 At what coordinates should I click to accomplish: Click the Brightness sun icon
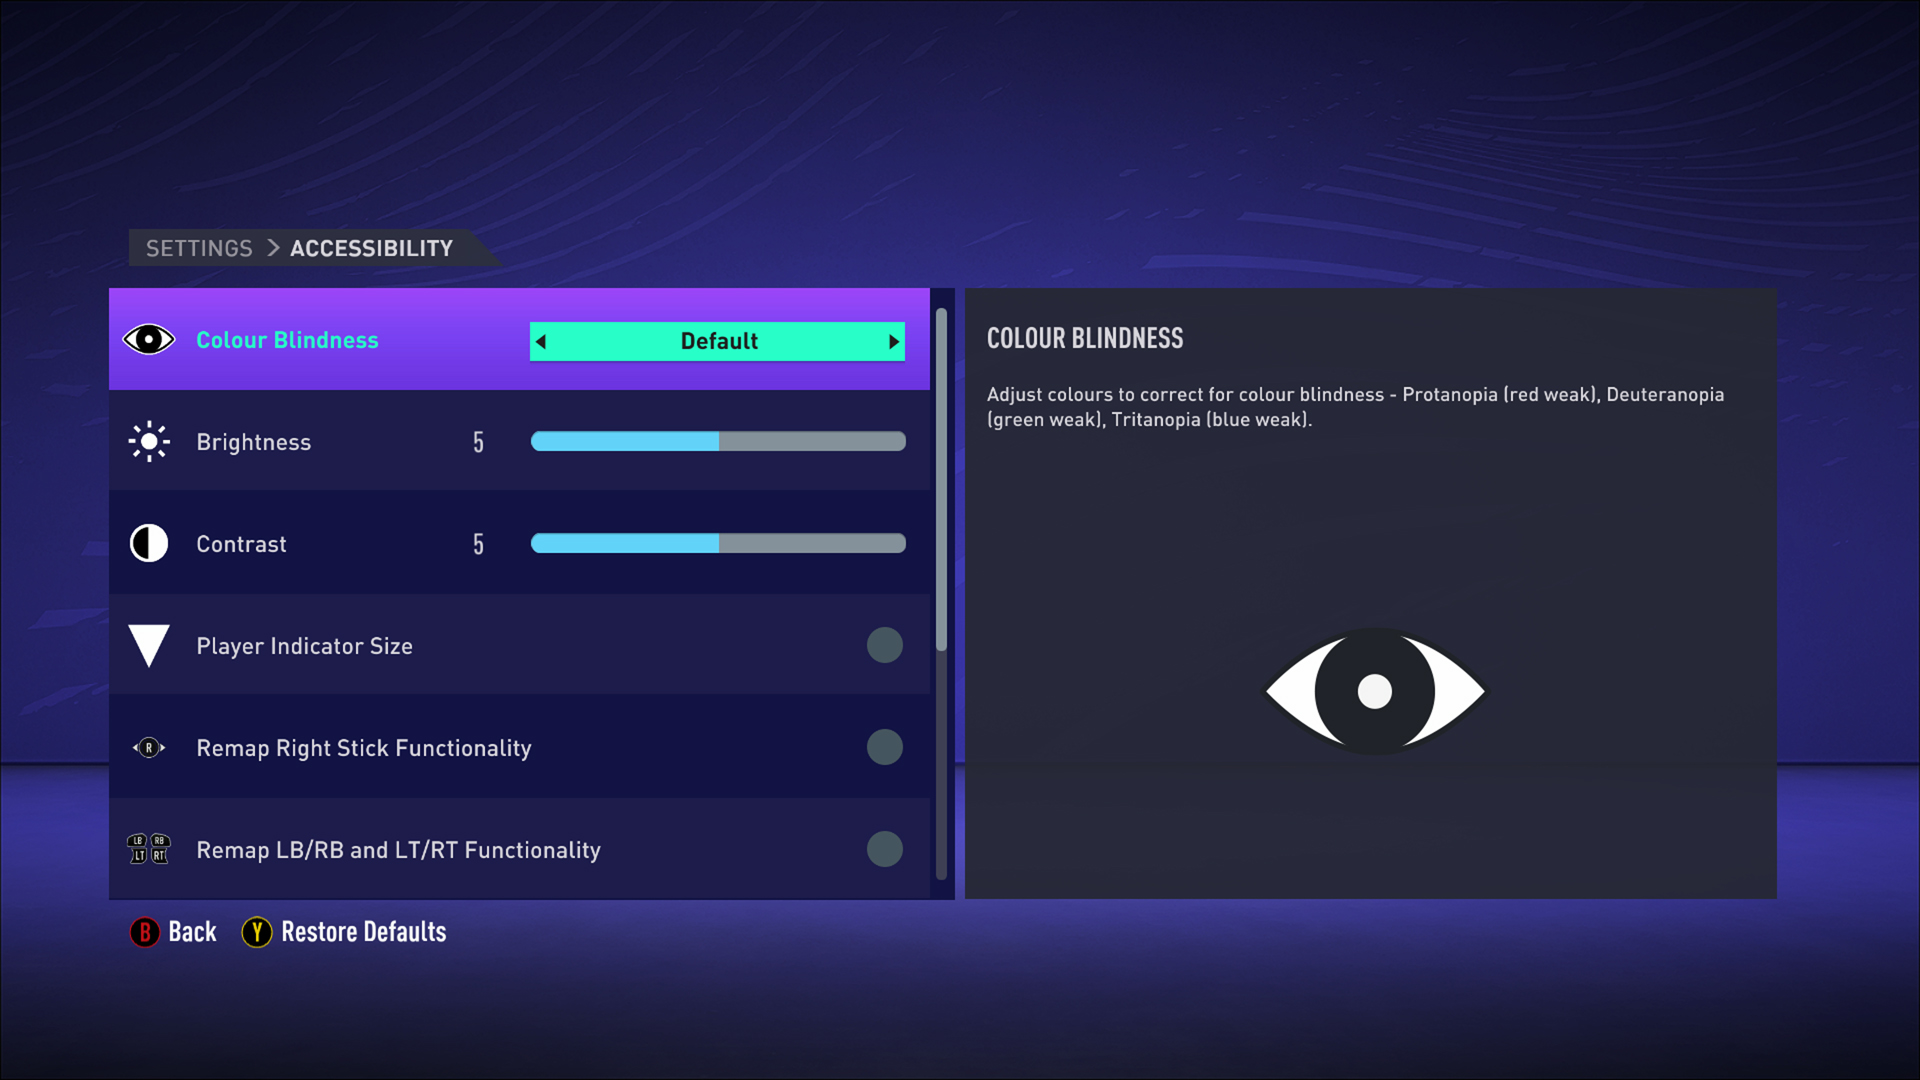(148, 442)
